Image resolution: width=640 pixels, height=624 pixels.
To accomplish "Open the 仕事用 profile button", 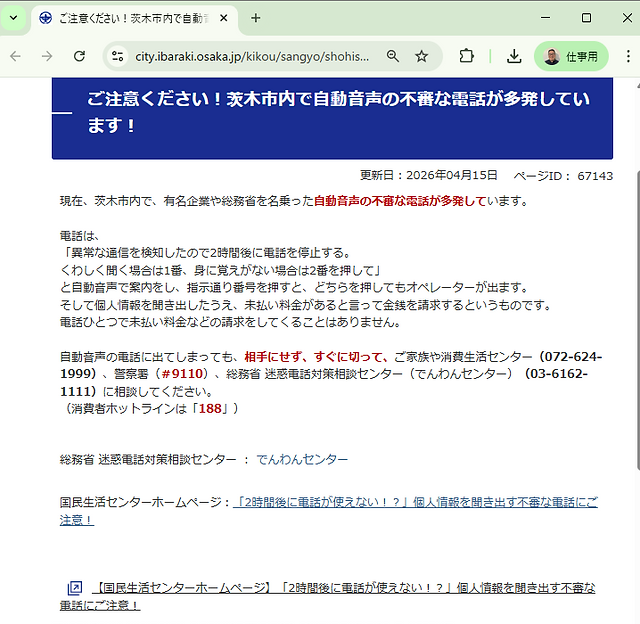I will (x=571, y=56).
